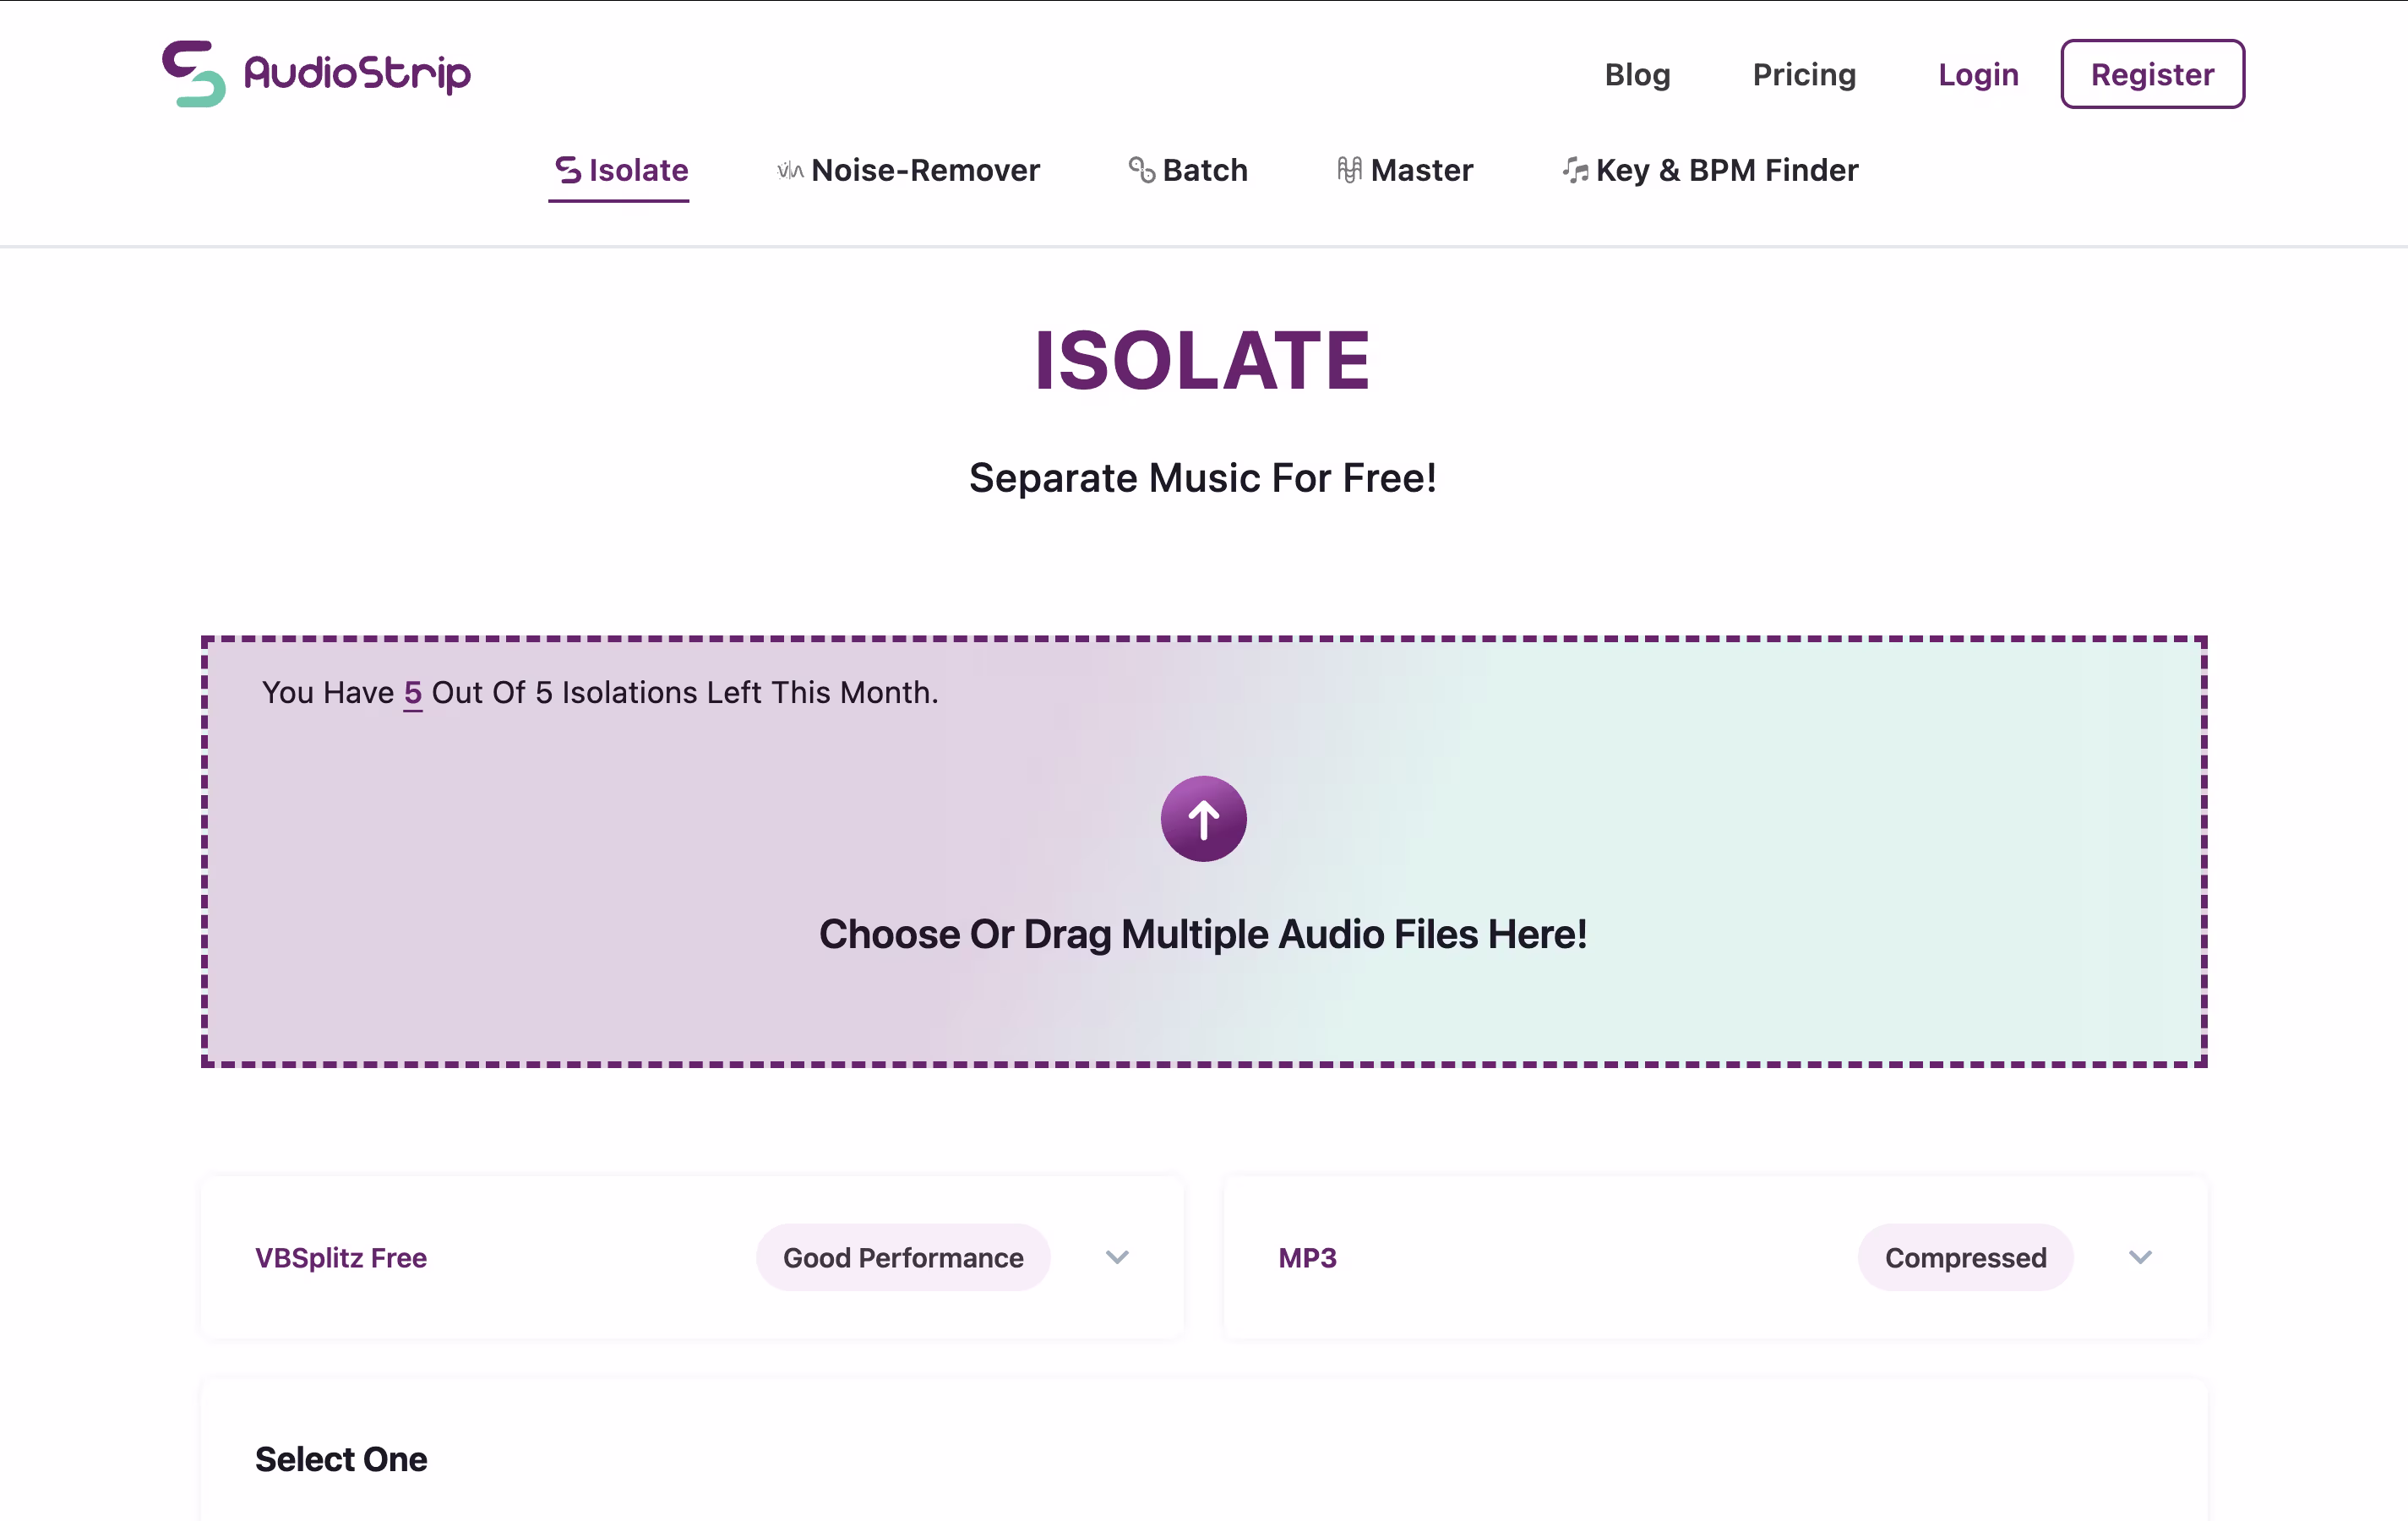This screenshot has height=1521, width=2408.
Task: Click the MP3 format label
Action: coord(1307,1257)
